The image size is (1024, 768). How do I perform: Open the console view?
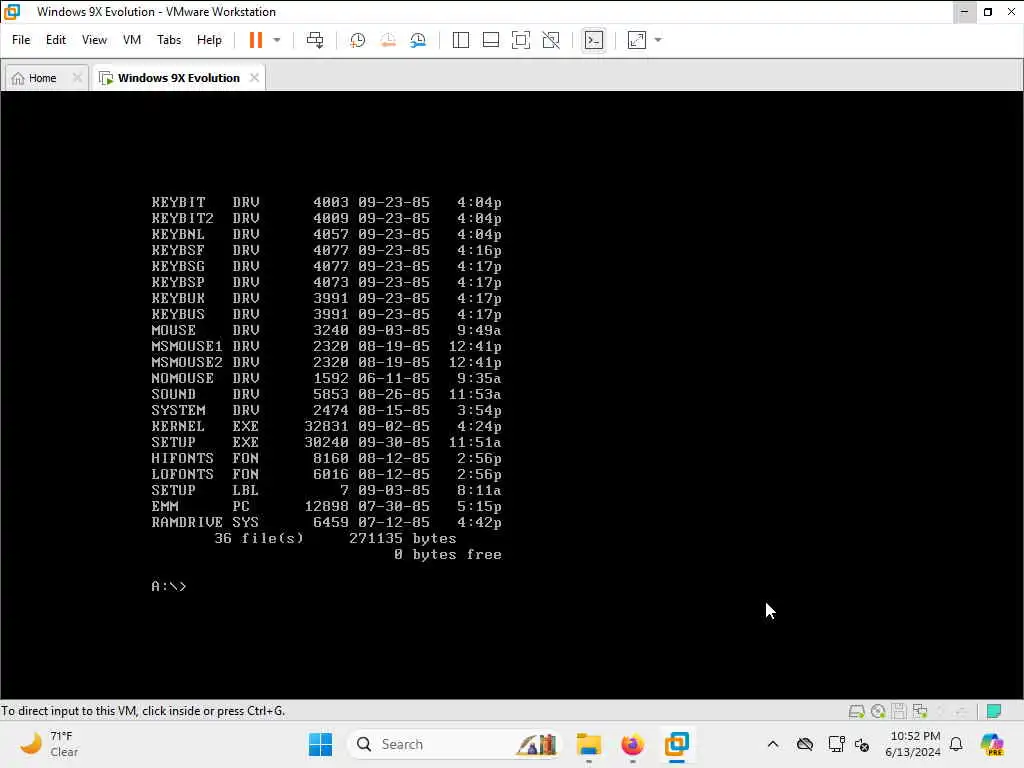594,40
